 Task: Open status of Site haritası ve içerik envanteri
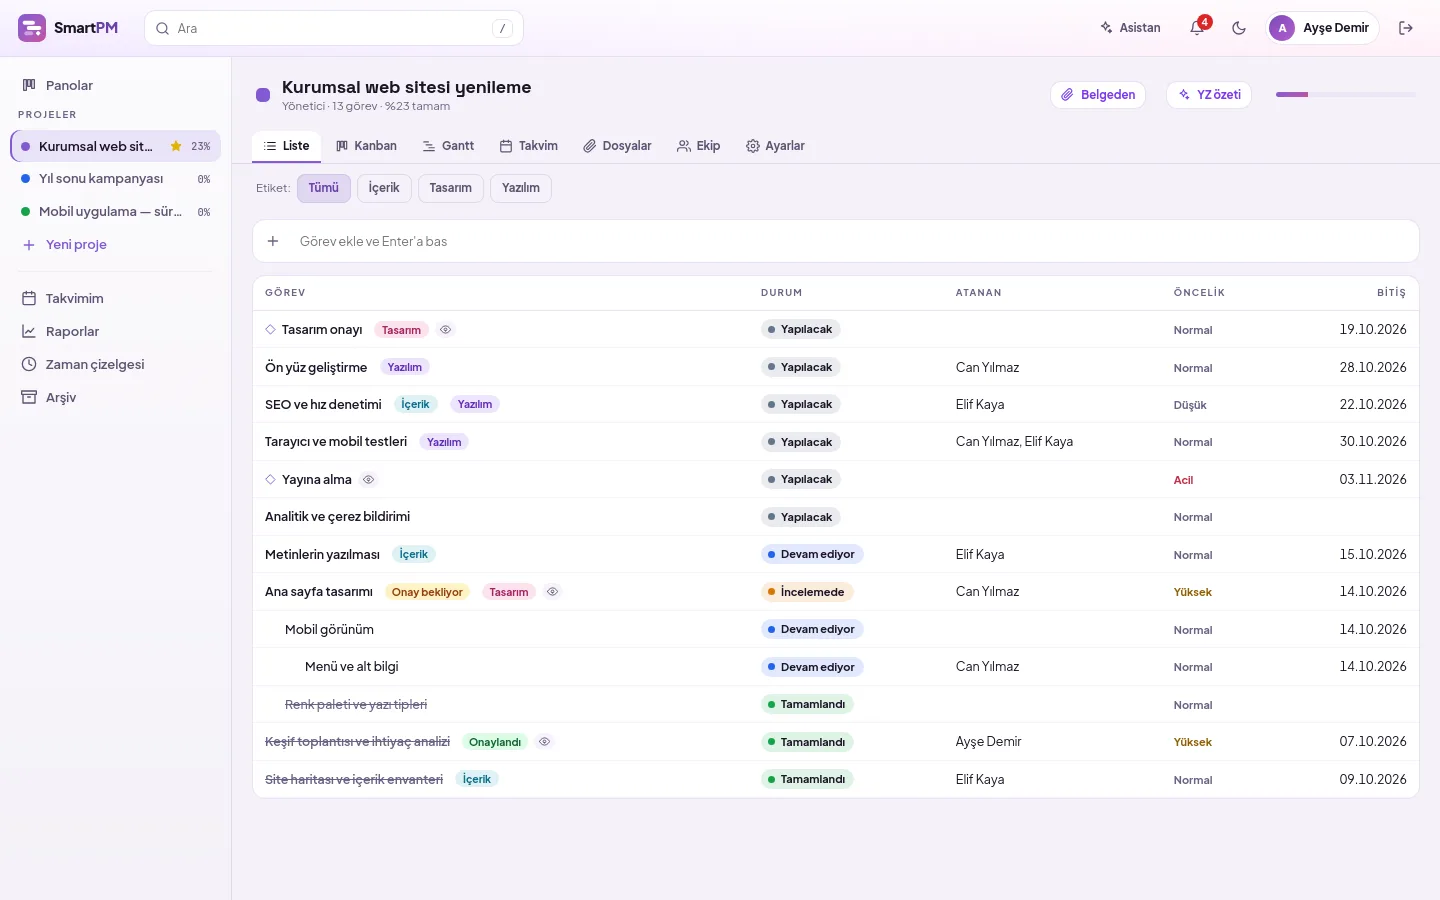(x=807, y=779)
